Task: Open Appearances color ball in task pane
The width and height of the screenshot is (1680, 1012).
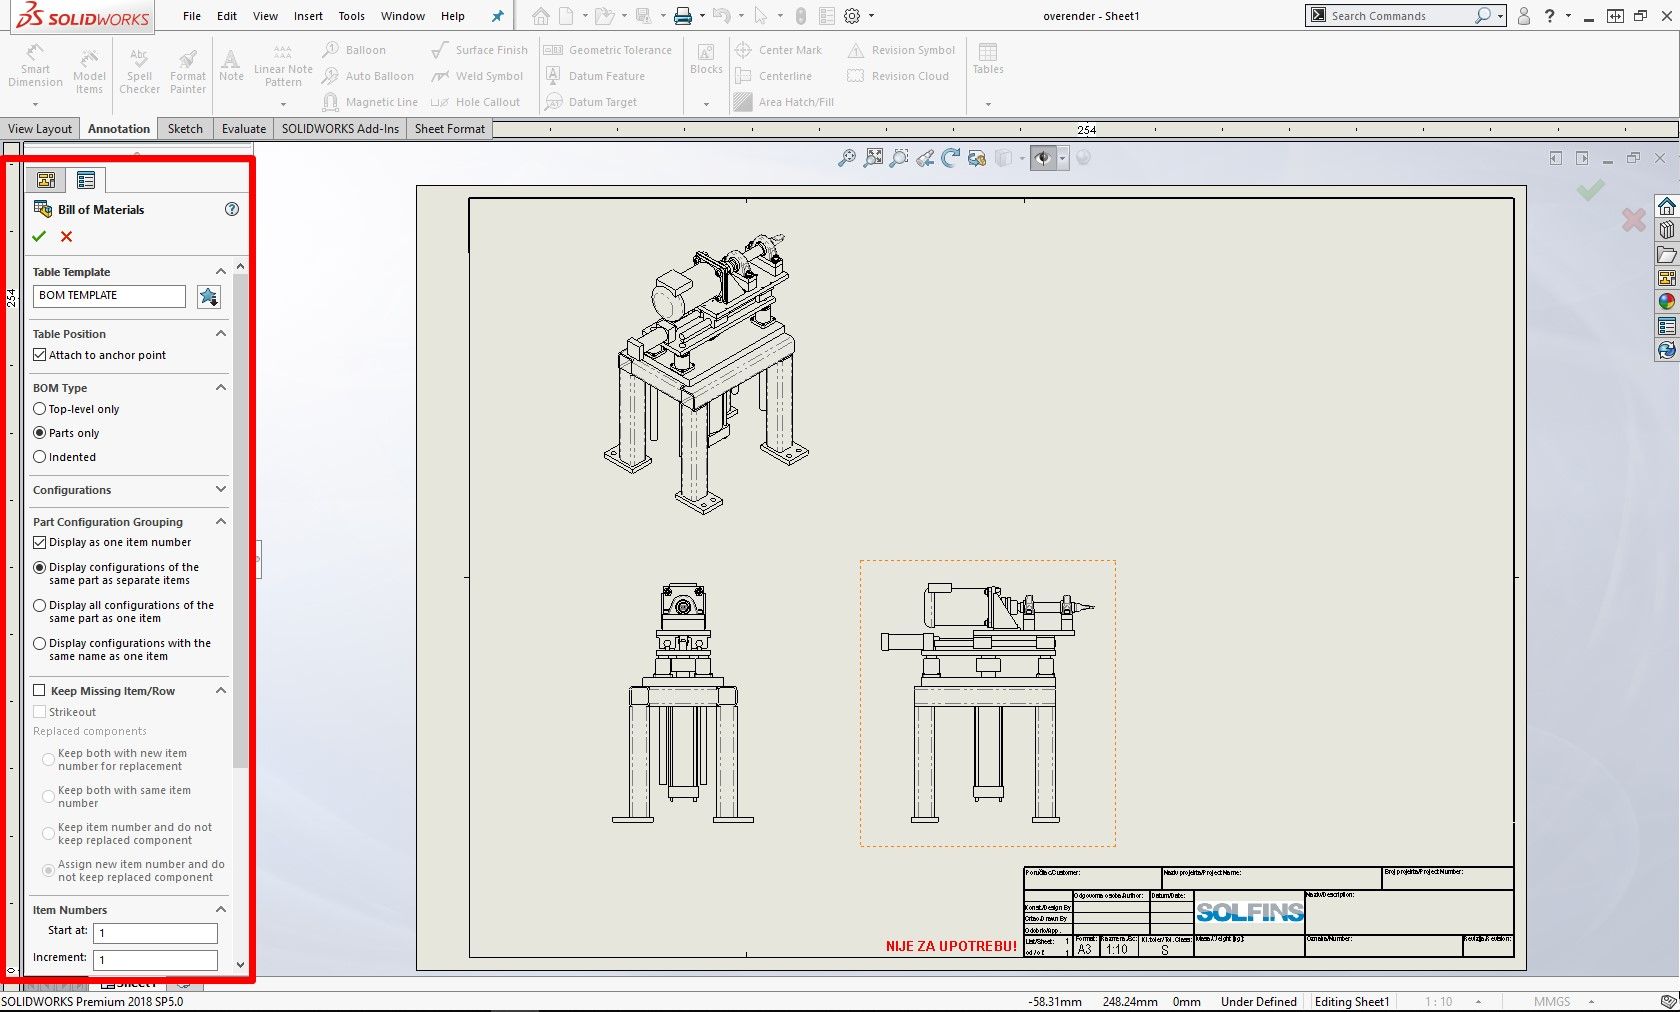Action: (1666, 302)
